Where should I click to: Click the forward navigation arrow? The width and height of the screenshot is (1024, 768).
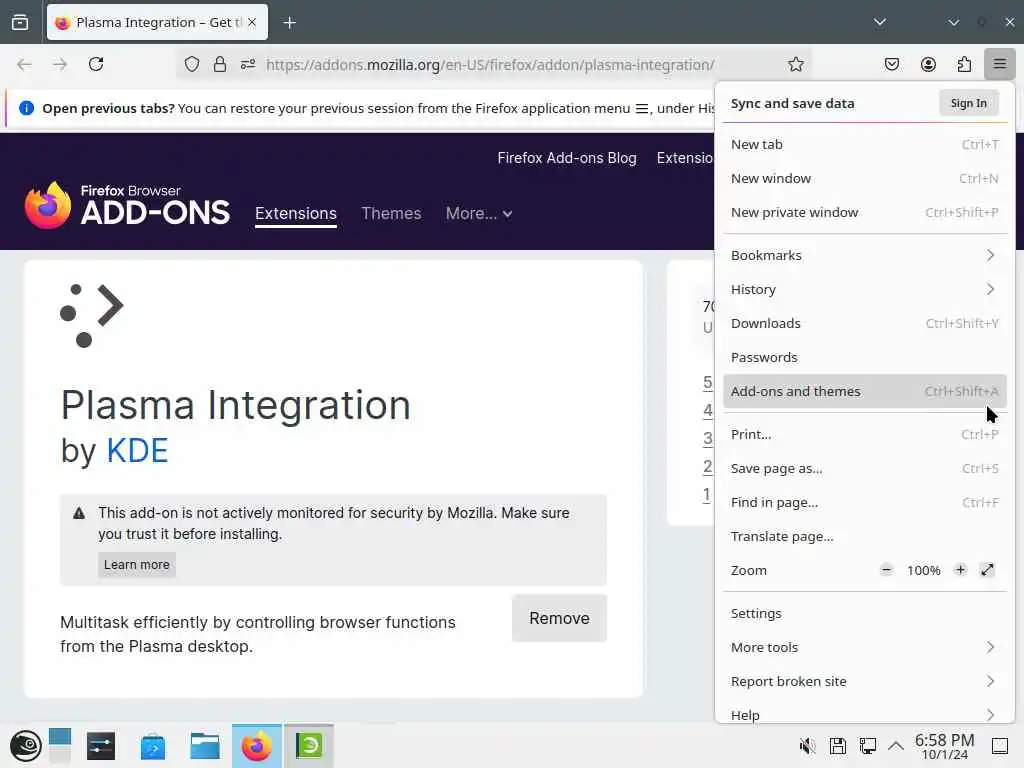coord(60,64)
